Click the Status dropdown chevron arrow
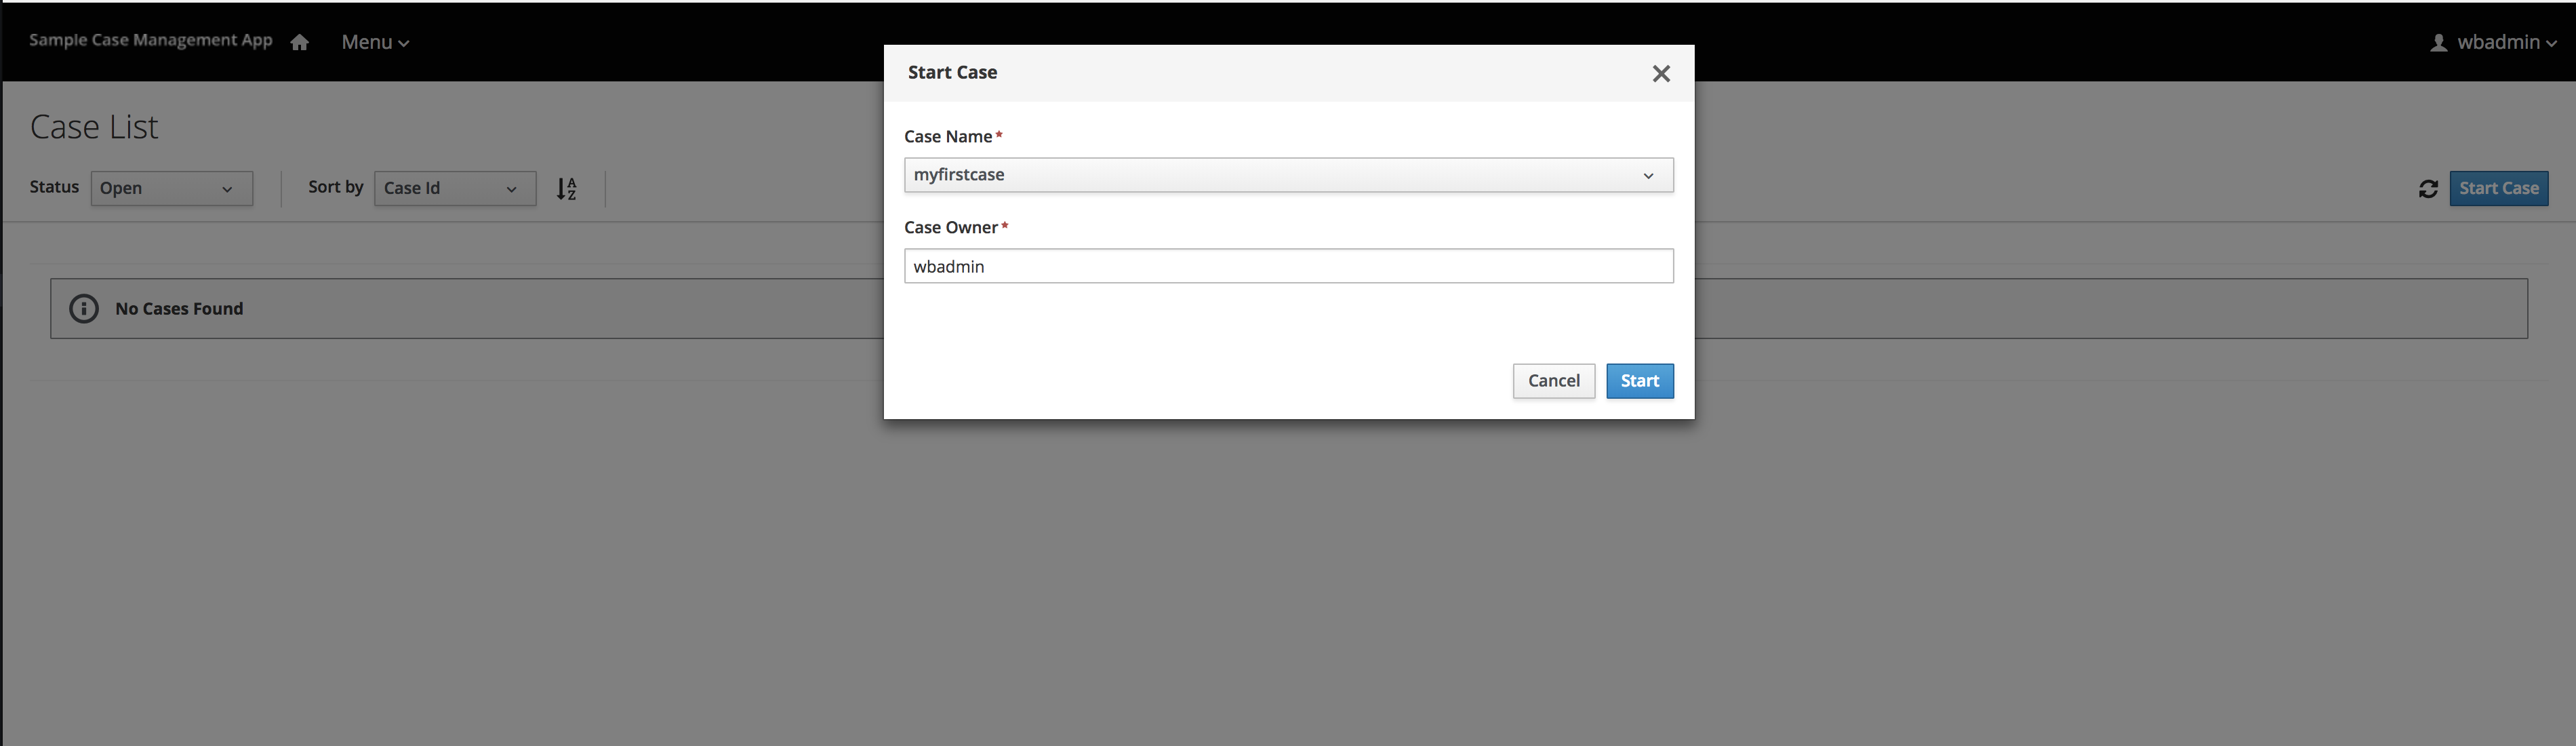This screenshot has height=746, width=2576. [x=227, y=189]
